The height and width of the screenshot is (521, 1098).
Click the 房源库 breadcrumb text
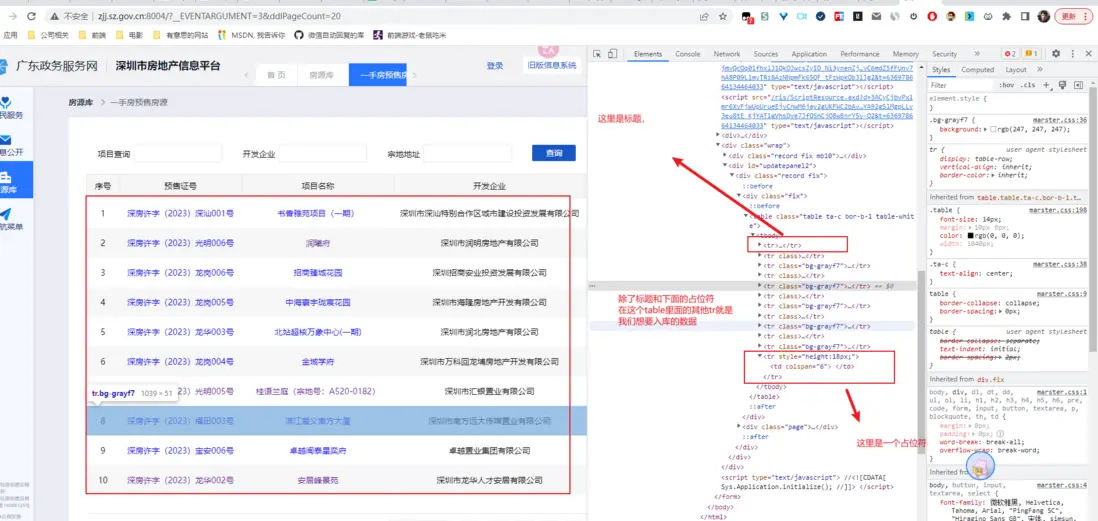point(81,102)
